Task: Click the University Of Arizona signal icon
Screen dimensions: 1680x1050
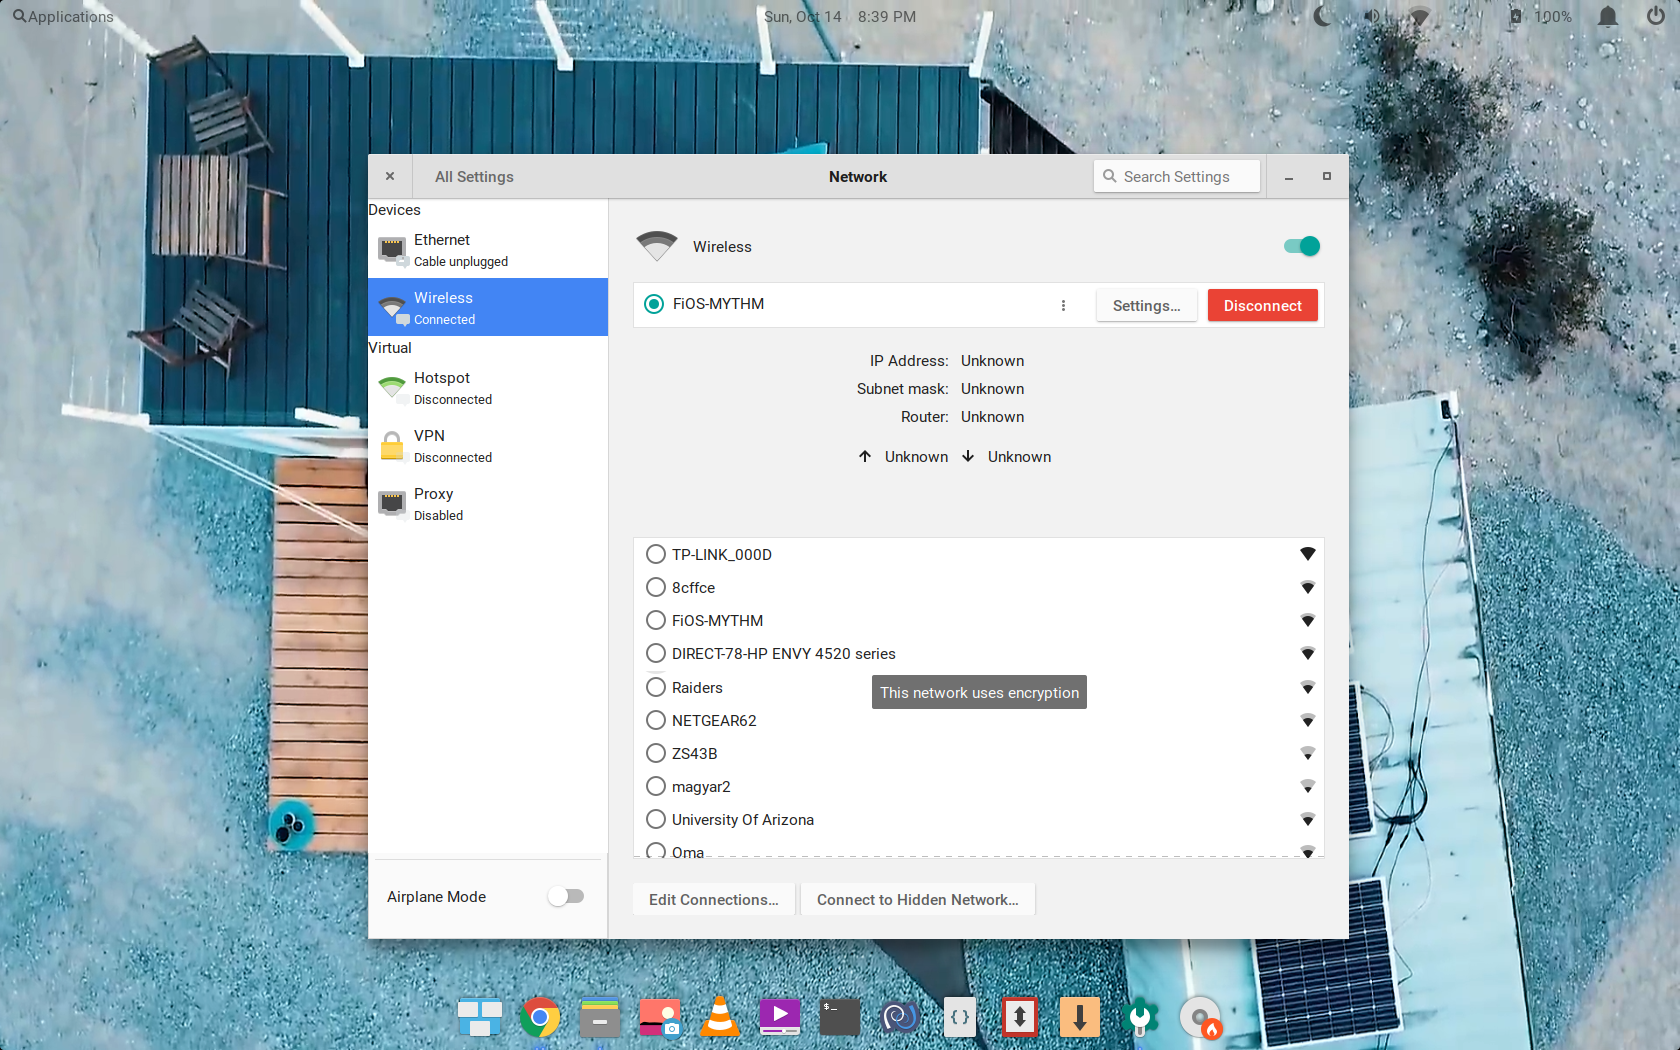Action: 1307,819
